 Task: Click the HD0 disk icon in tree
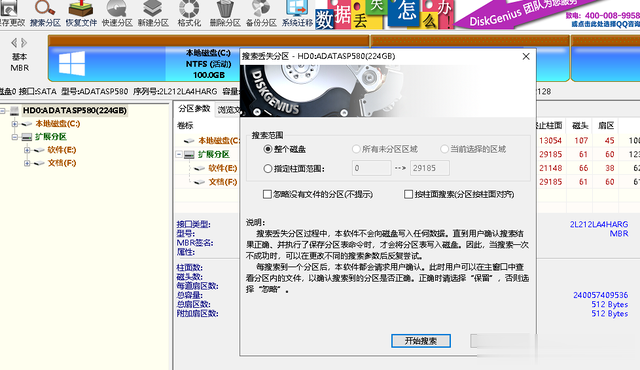click(15, 111)
